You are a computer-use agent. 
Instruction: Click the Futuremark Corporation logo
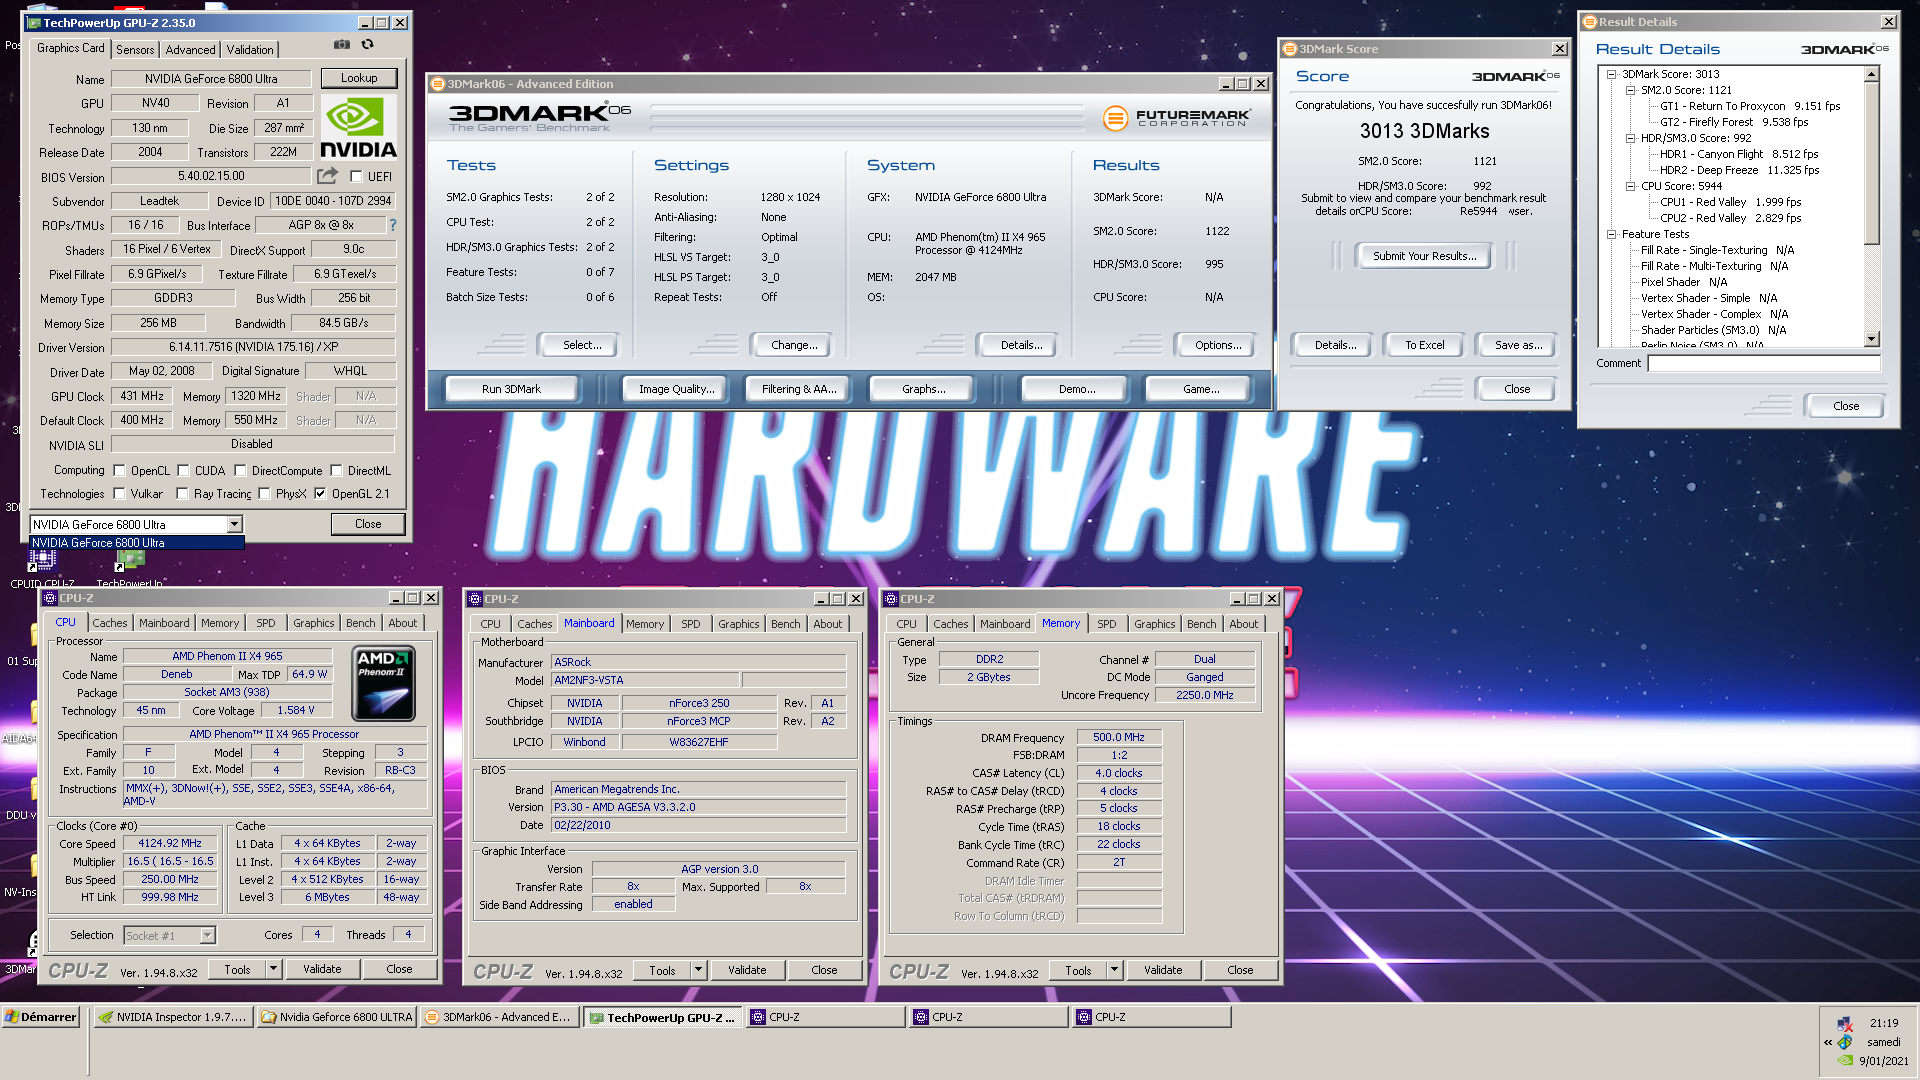click(1177, 118)
